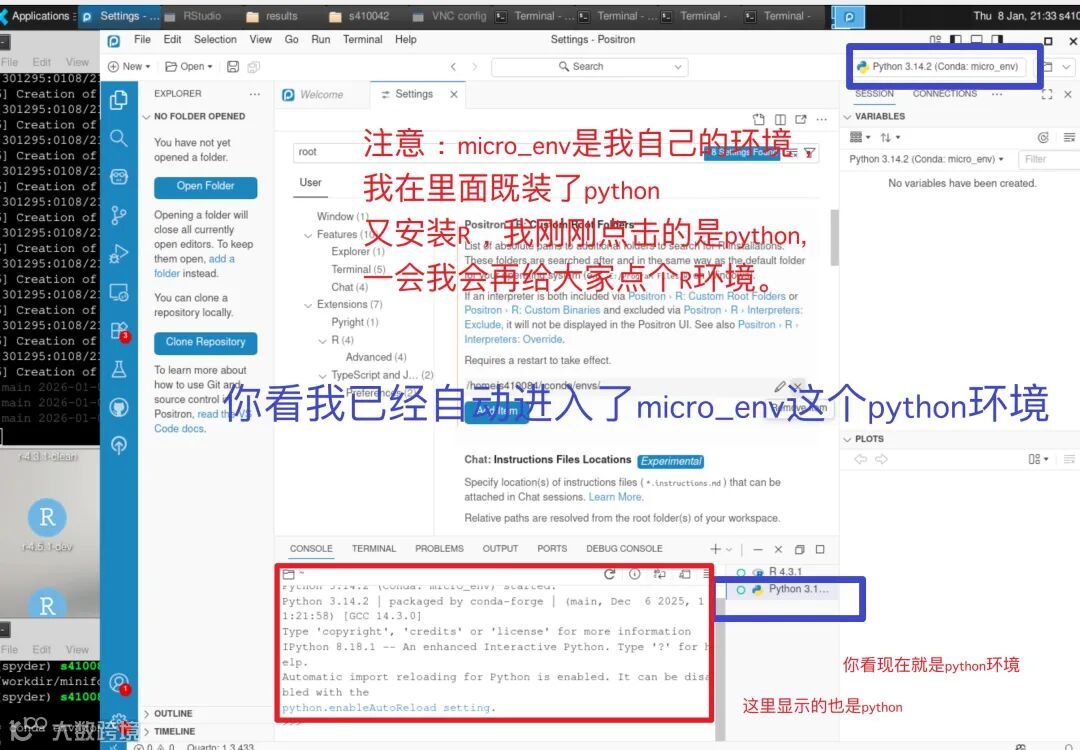Collapse the Features settings group
The height and width of the screenshot is (750, 1080).
[308, 235]
